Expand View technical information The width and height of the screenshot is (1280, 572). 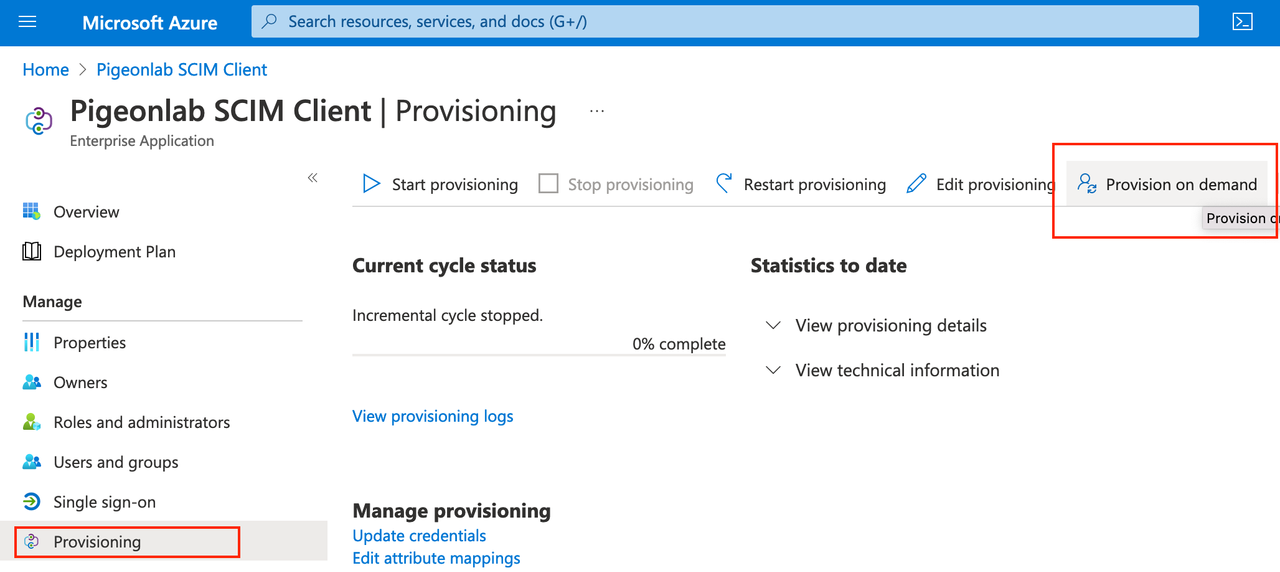[x=882, y=370]
